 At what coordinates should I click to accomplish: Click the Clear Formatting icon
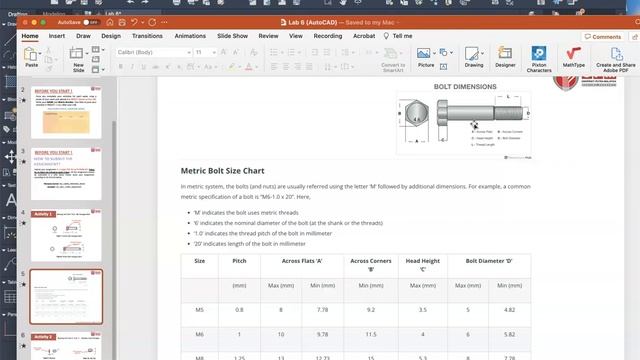point(253,52)
